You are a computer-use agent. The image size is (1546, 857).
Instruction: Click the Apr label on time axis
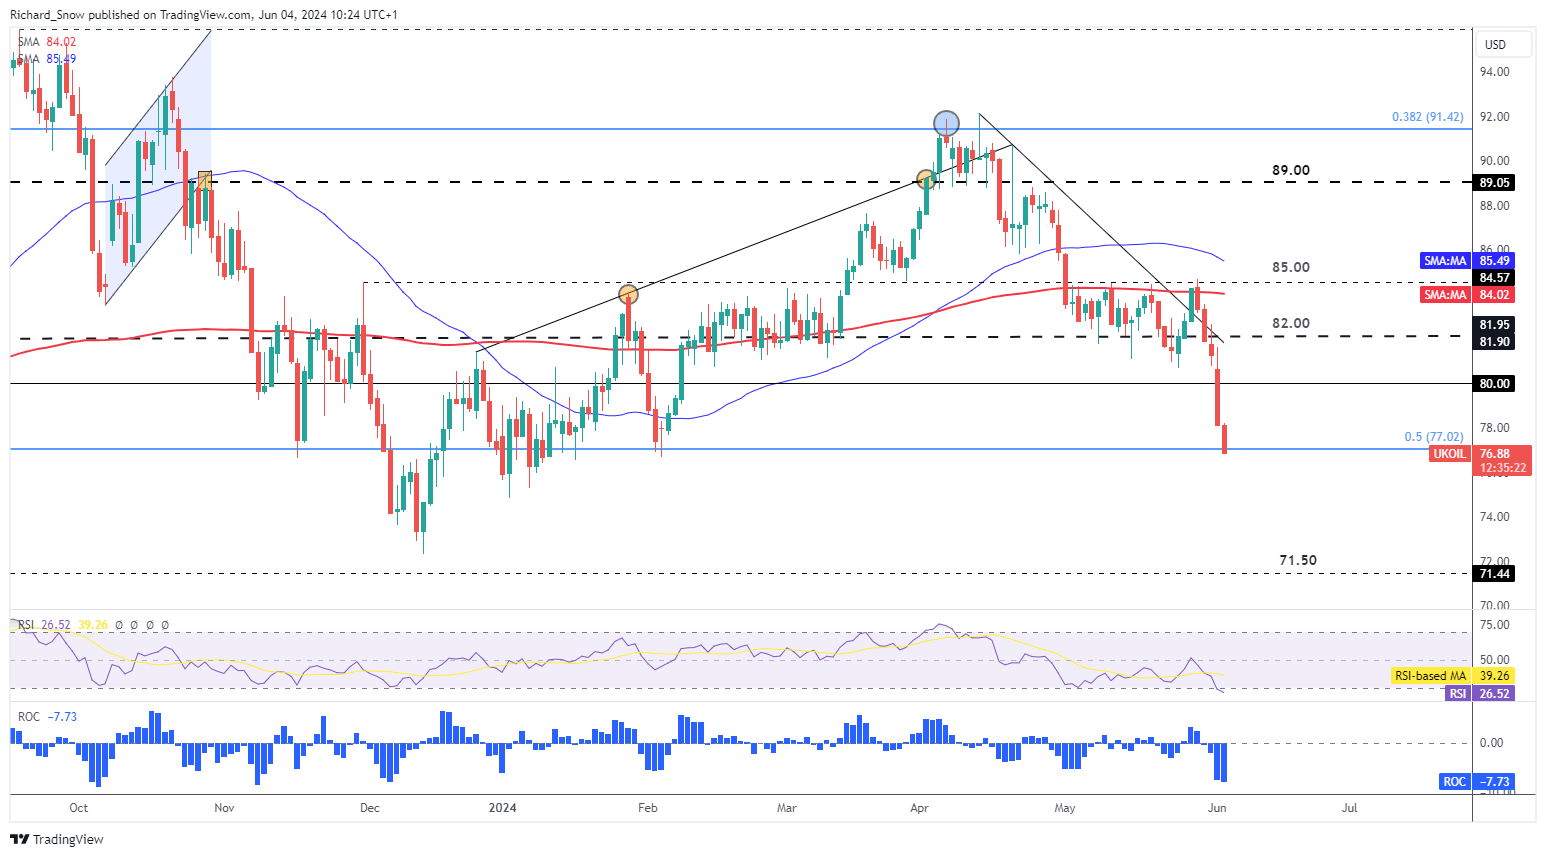click(919, 808)
